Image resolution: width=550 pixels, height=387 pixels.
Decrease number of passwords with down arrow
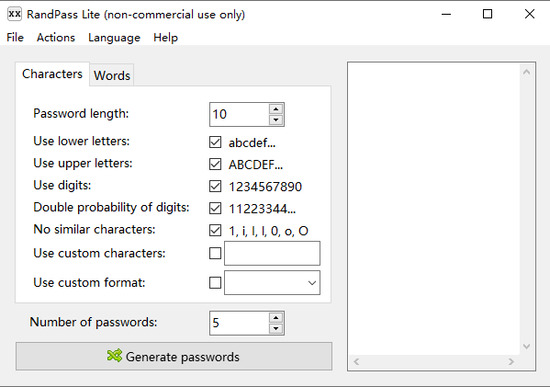point(276,328)
